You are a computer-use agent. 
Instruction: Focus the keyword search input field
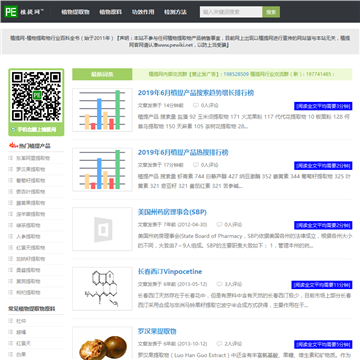231,12
